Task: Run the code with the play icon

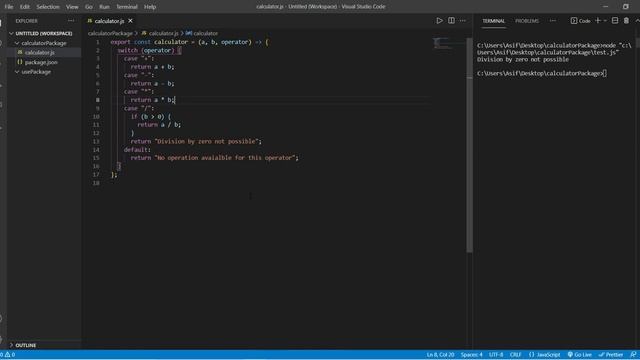Action: tap(439, 21)
